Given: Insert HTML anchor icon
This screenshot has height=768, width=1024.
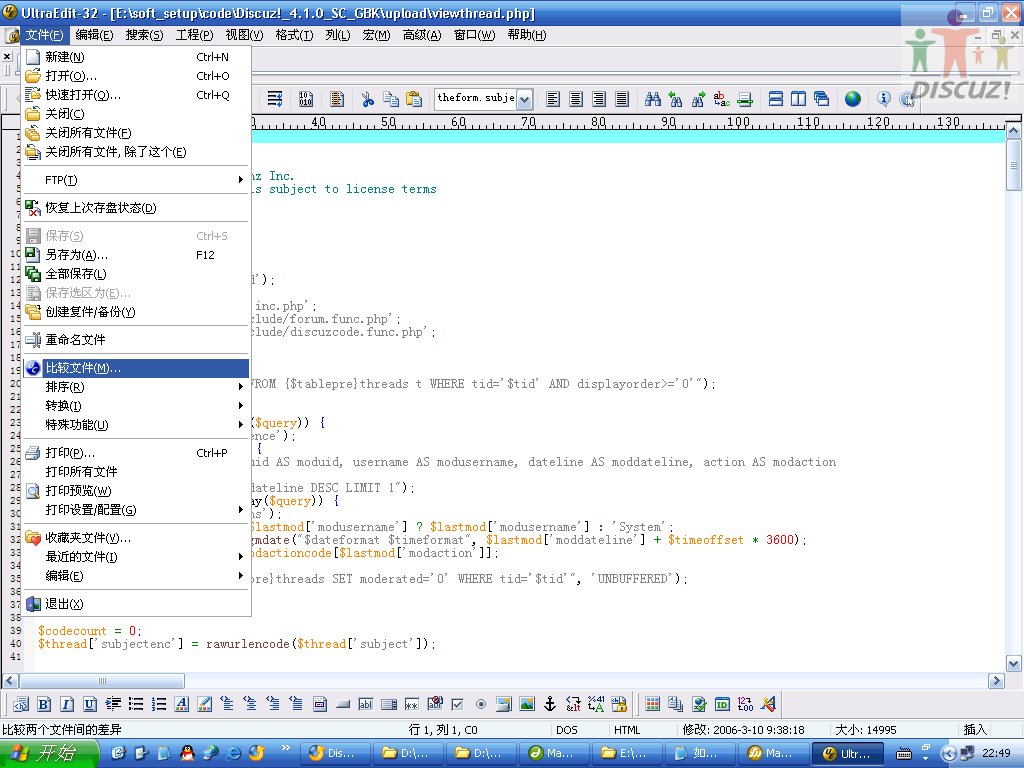Looking at the screenshot, I should tap(550, 704).
